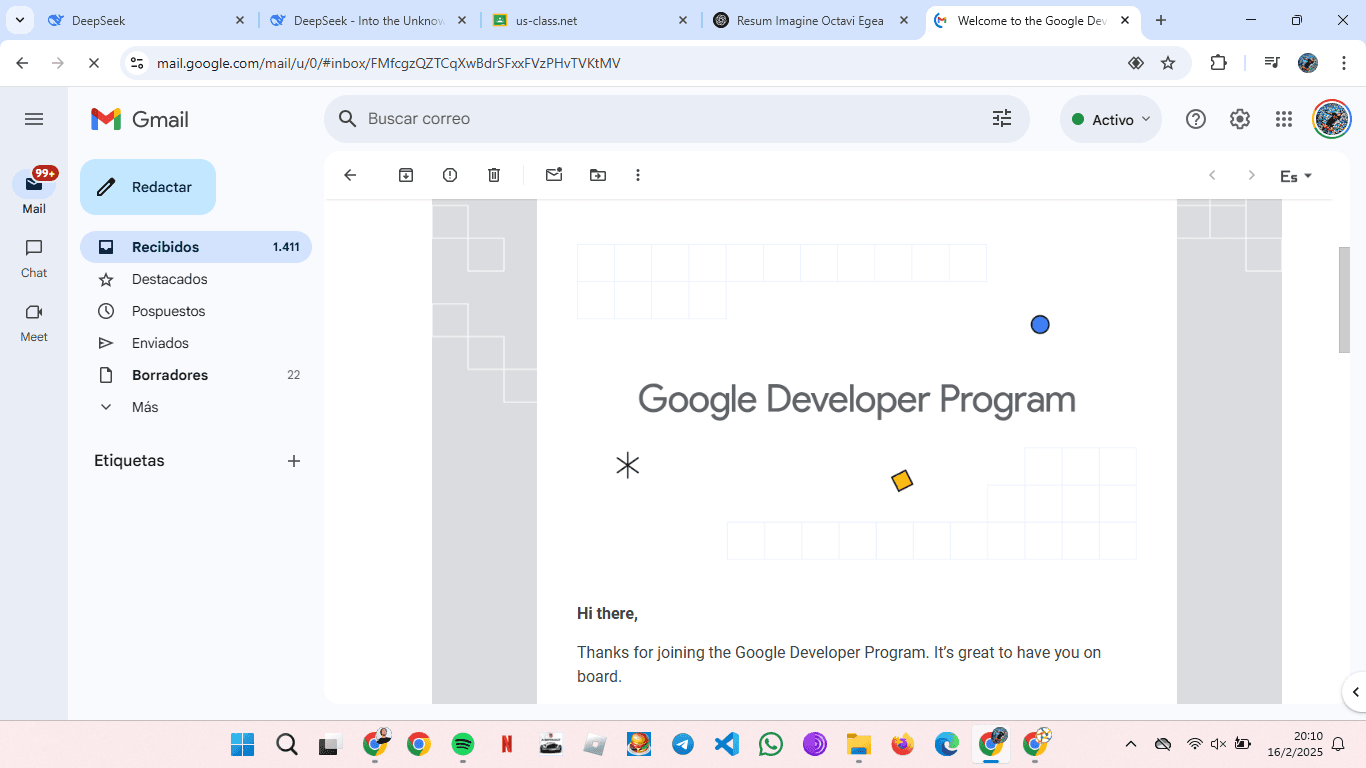The image size is (1366, 768).
Task: Open the Chrome three-dot menu
Action: (x=1343, y=63)
